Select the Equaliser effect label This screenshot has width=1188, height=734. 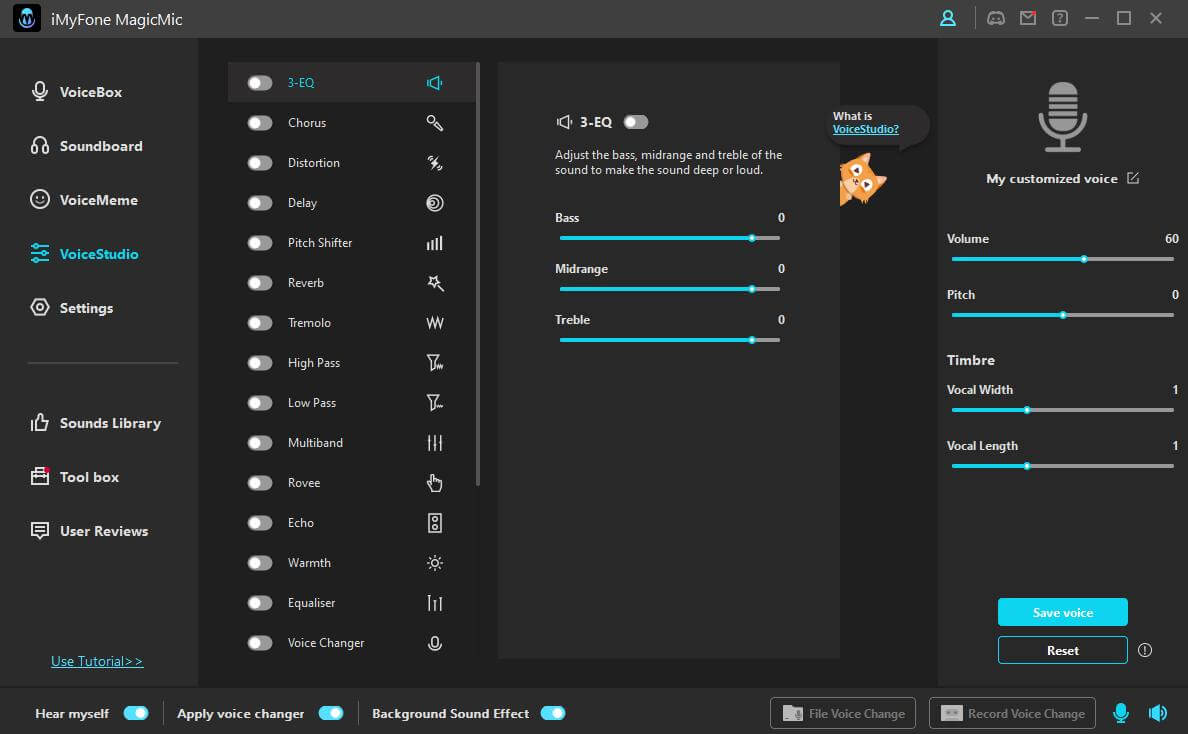pyautogui.click(x=311, y=603)
